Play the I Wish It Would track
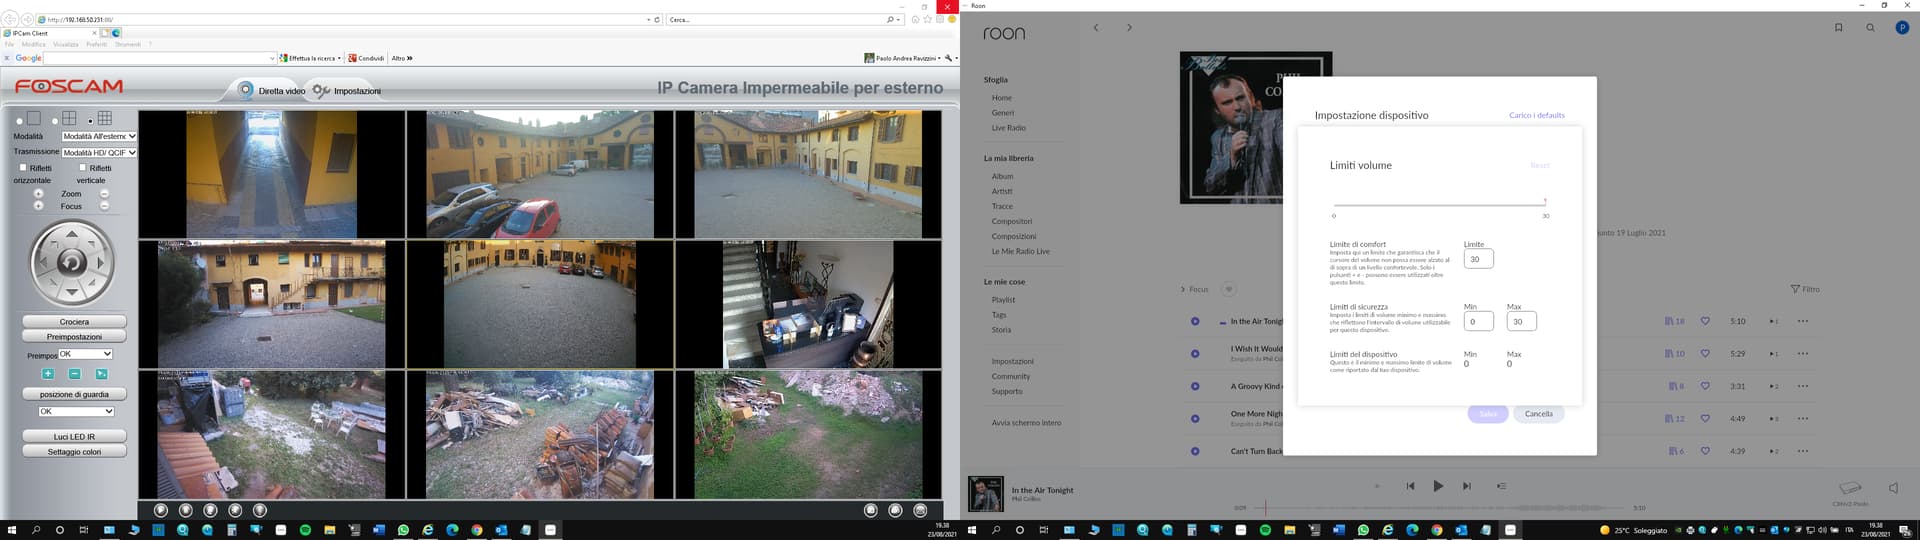The height and width of the screenshot is (540, 1920). [x=1195, y=354]
